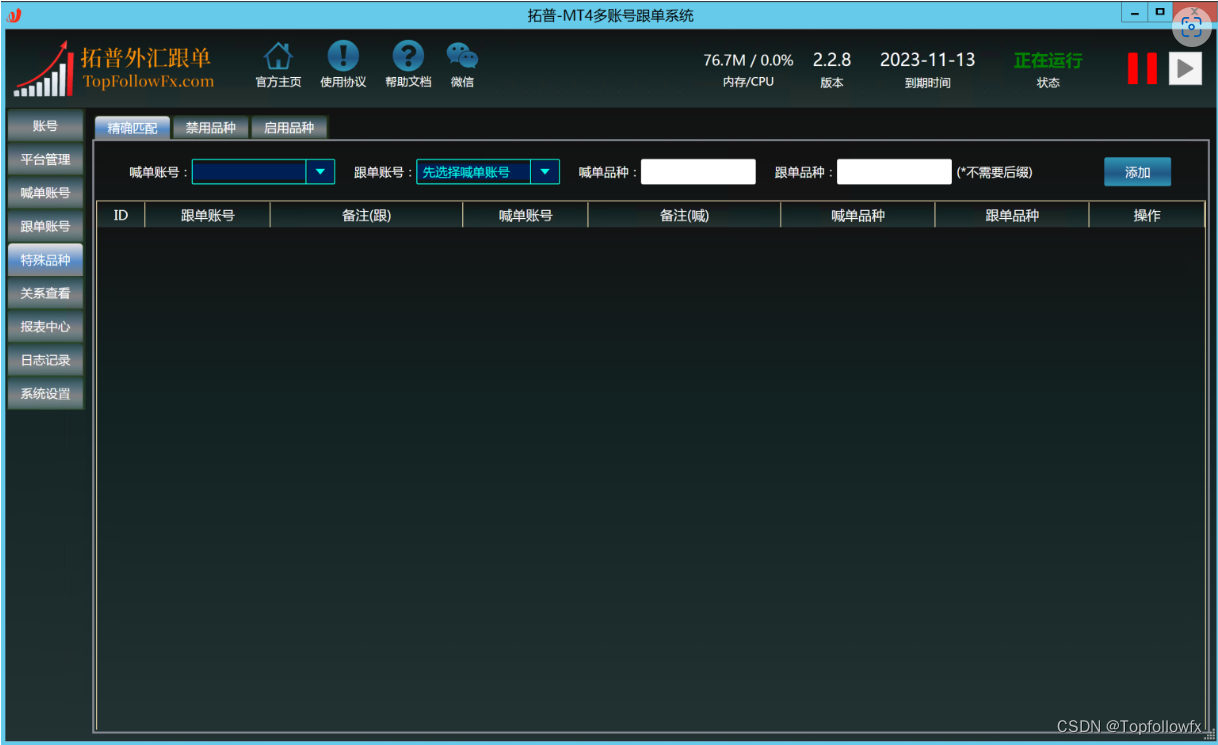Switch to the 启用品种 tab

tap(289, 128)
